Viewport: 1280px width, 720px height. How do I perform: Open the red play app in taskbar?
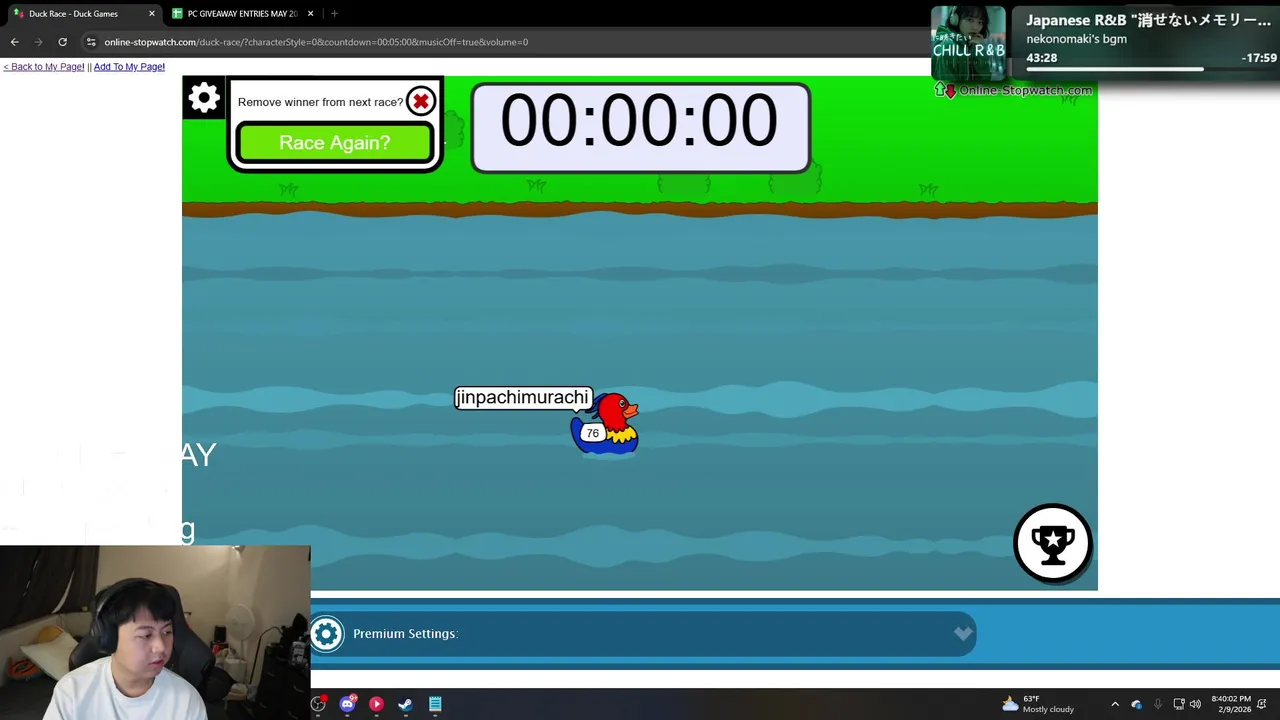point(376,704)
